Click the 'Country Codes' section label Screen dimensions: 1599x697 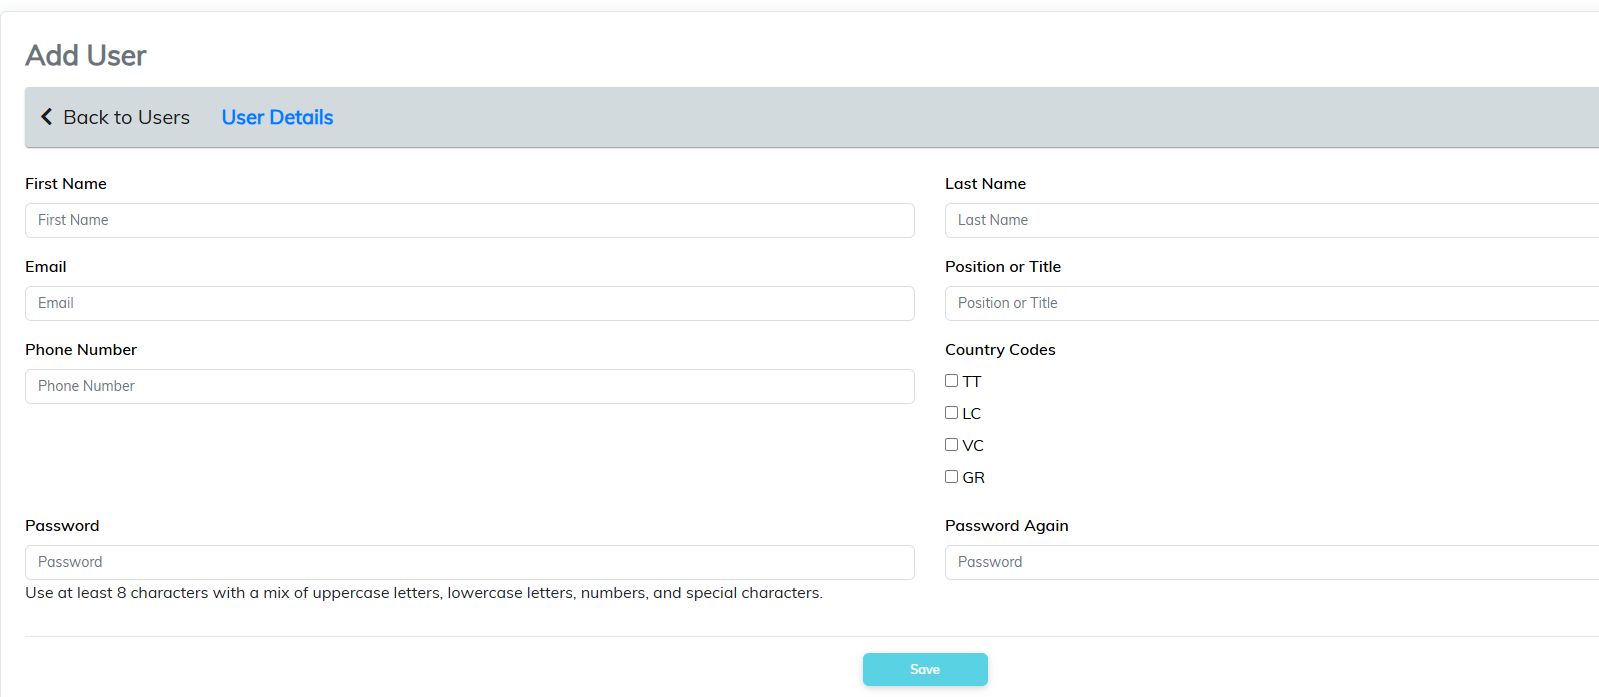1000,350
